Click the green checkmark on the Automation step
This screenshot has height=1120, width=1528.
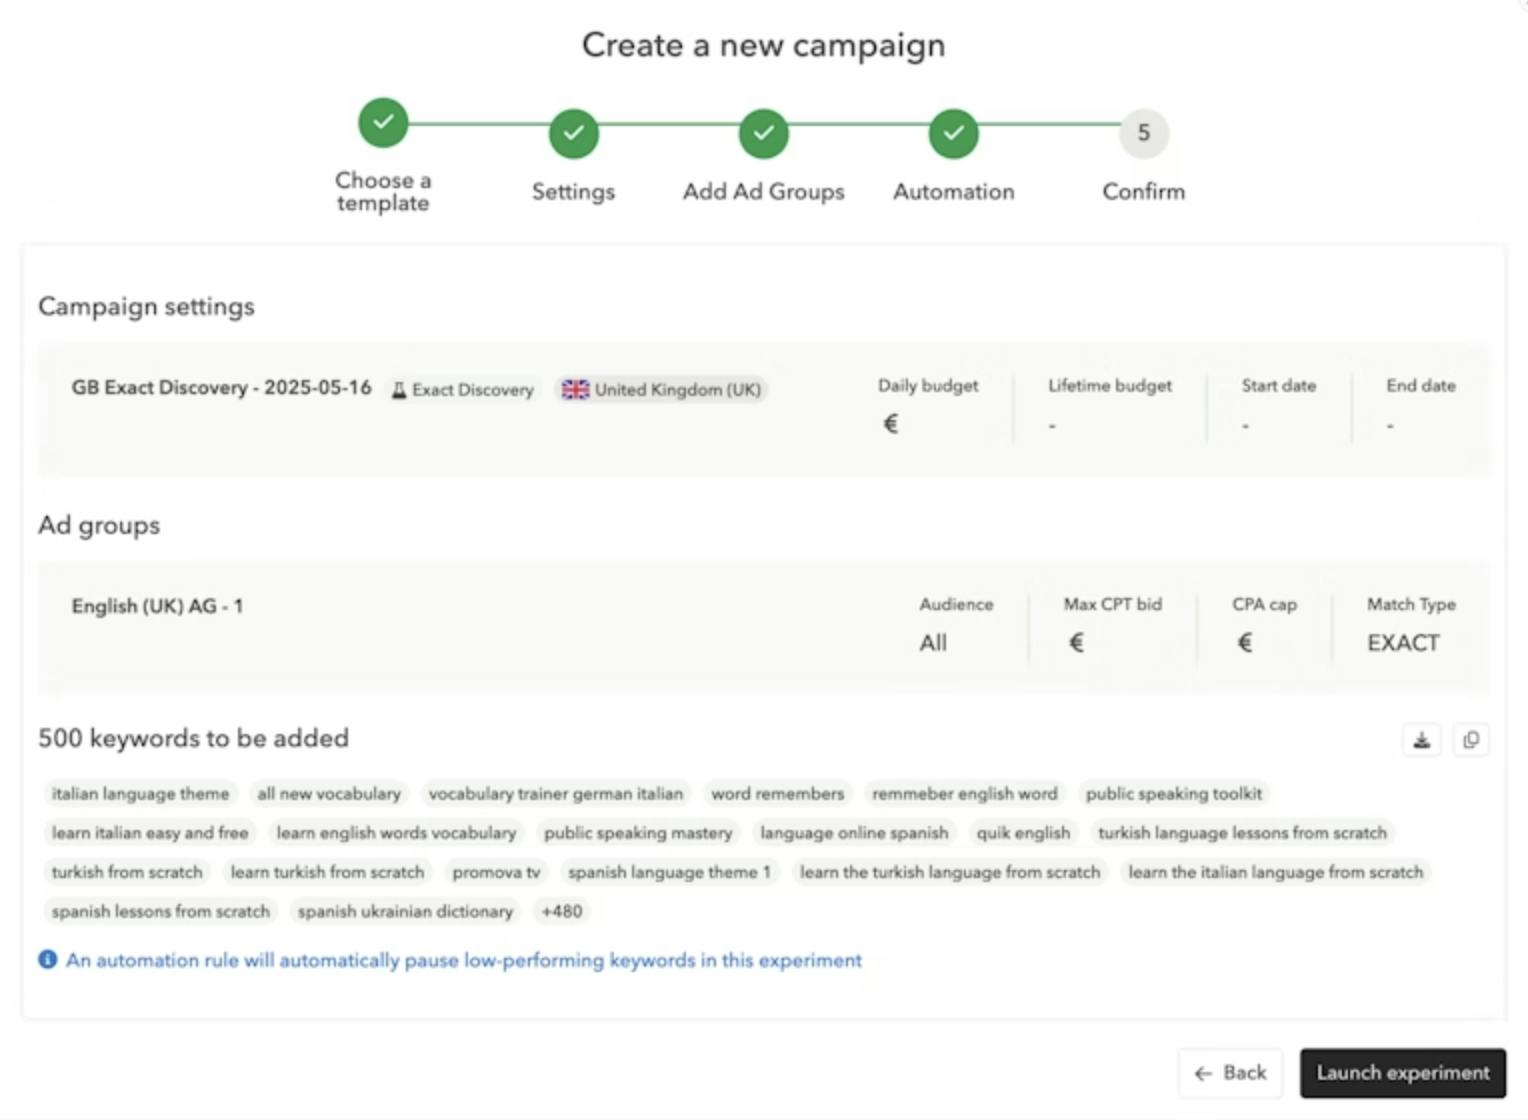[952, 133]
